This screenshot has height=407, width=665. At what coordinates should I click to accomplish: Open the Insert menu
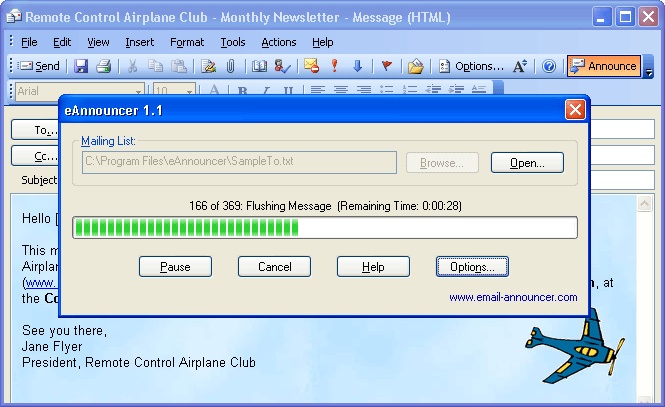pyautogui.click(x=140, y=42)
